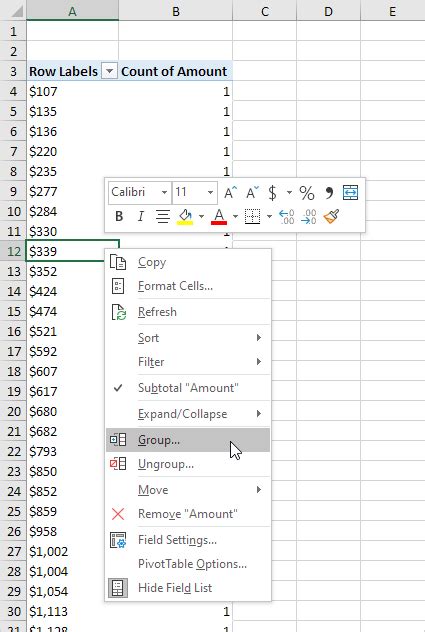Apply Percent Style formatting
This screenshot has height=632, width=425.
(x=307, y=193)
